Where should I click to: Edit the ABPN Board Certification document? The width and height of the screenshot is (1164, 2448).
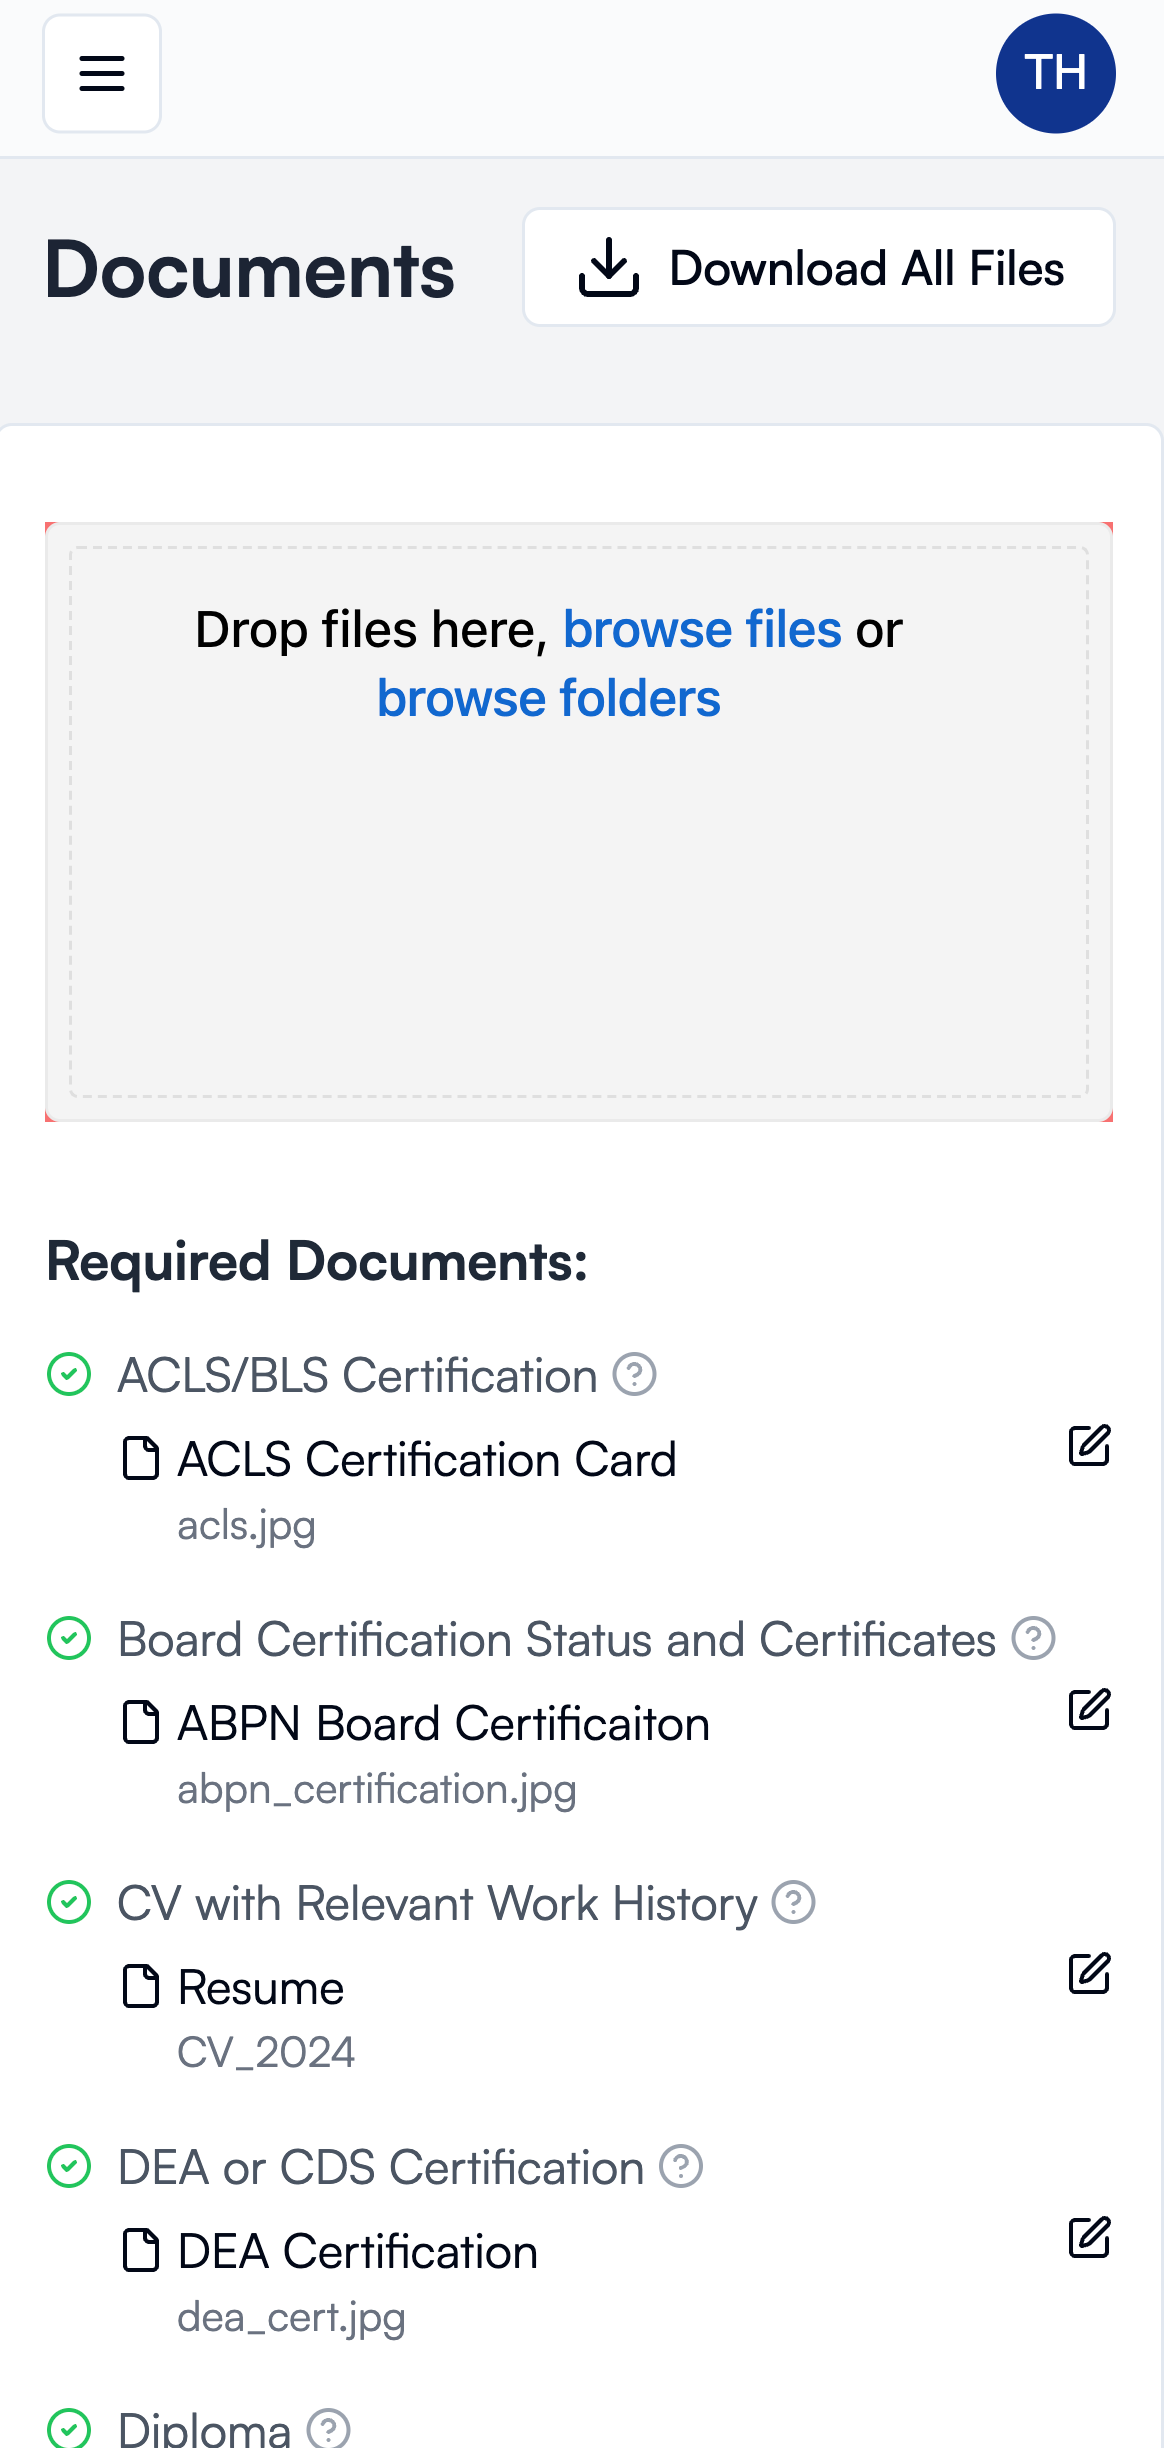(x=1089, y=1710)
